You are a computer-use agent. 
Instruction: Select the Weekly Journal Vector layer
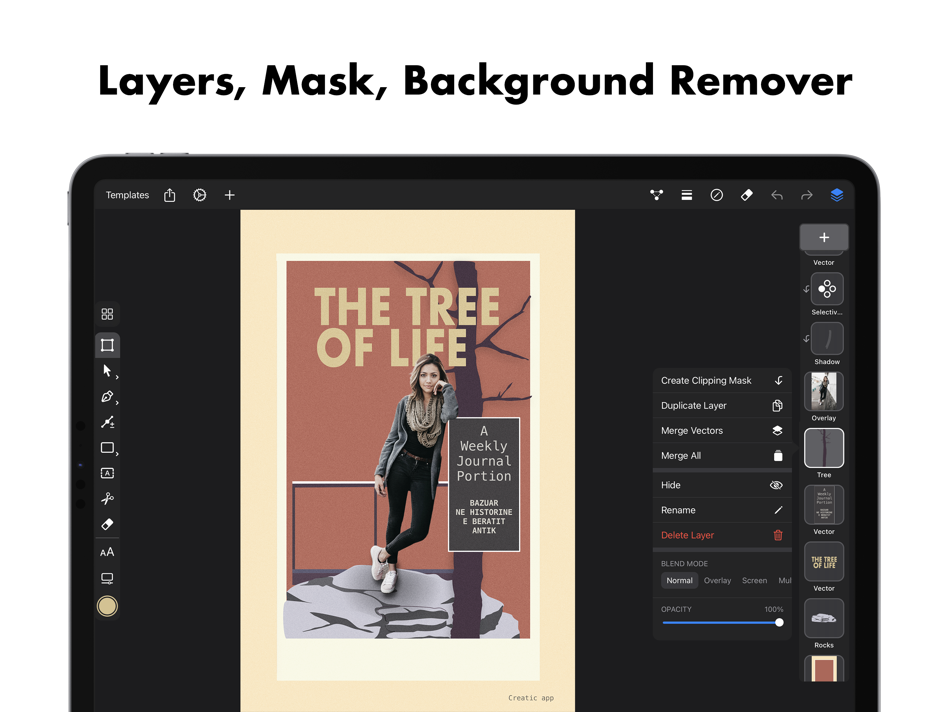pos(824,505)
